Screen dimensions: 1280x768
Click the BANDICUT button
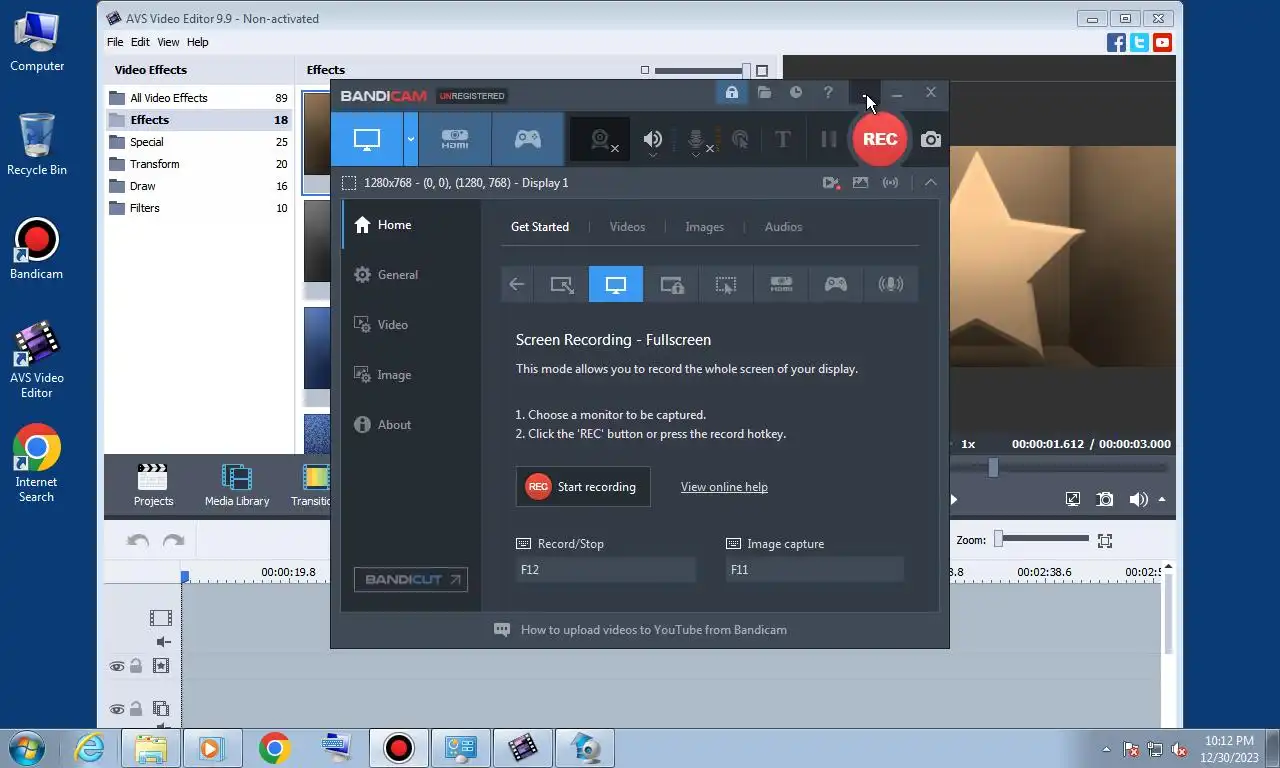[410, 579]
